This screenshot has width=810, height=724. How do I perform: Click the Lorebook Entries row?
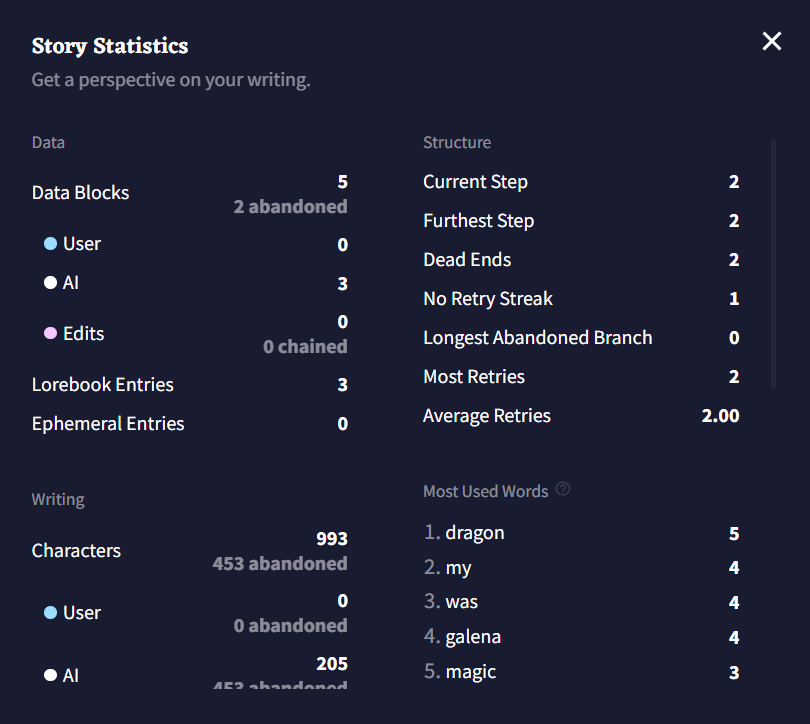point(102,384)
